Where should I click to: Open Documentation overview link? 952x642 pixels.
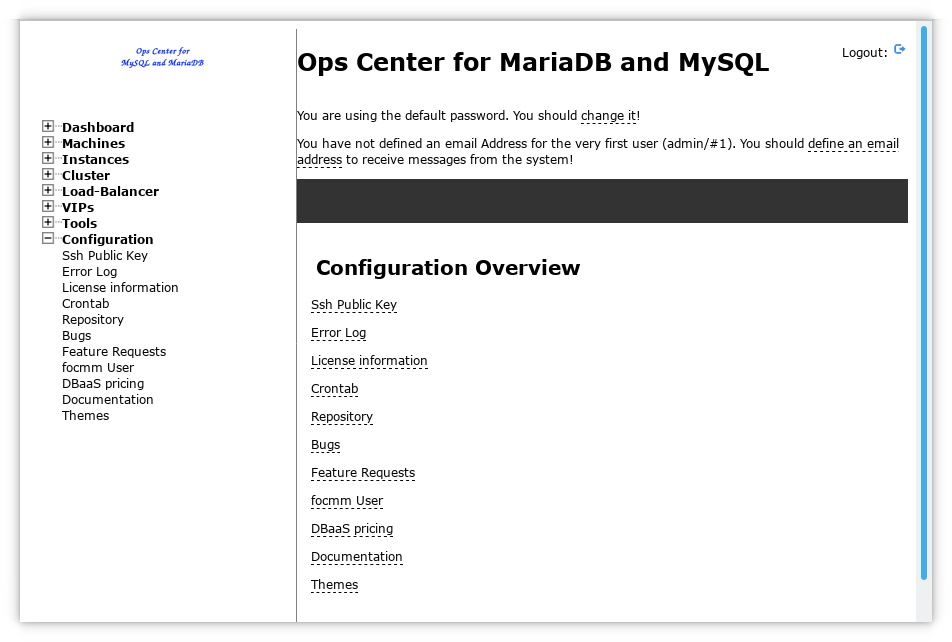tap(356, 556)
